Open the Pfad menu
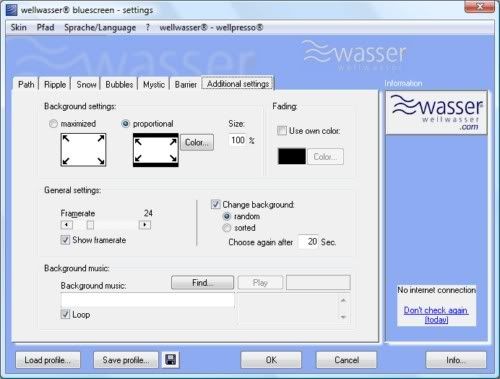 tap(45, 27)
